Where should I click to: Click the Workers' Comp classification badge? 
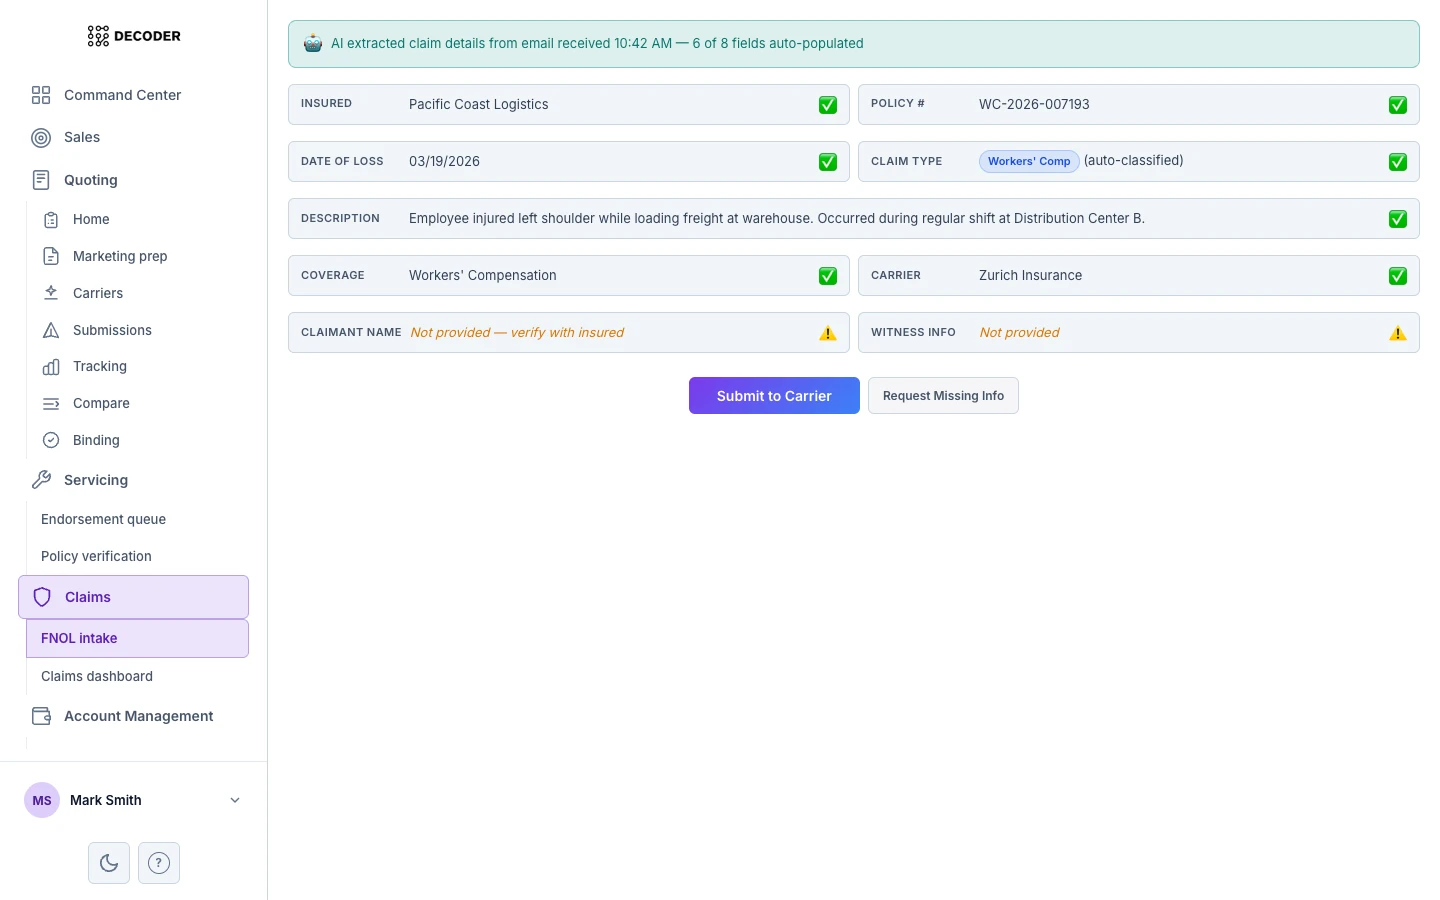pos(1029,161)
